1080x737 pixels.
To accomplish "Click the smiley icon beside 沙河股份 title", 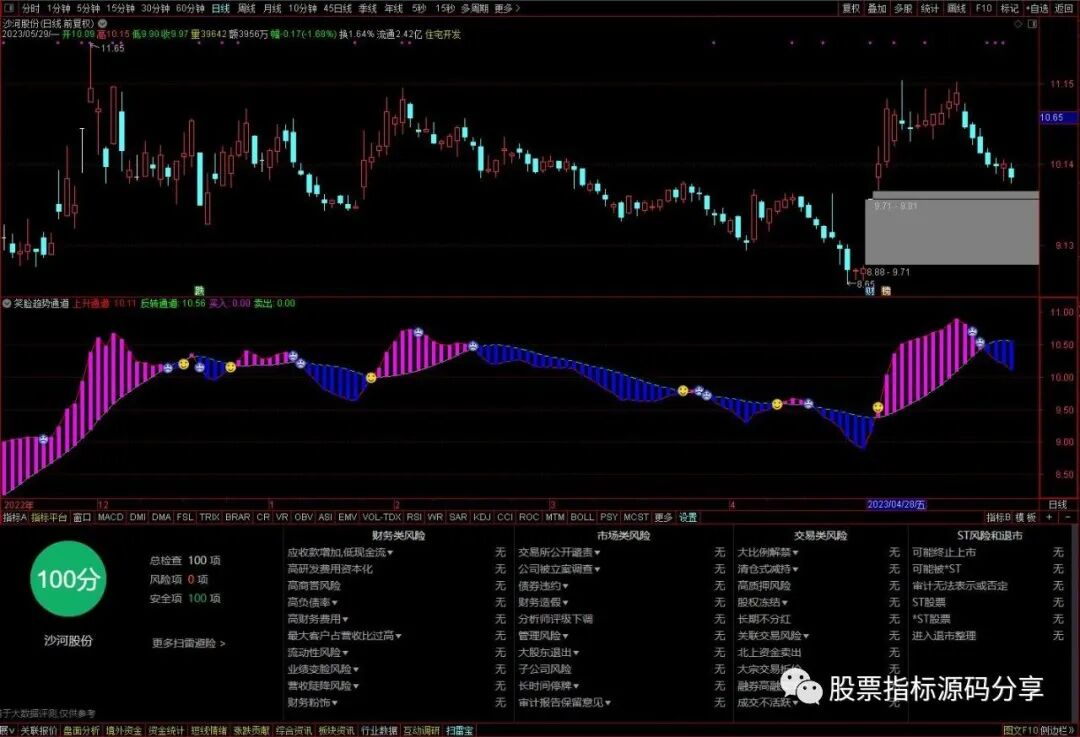I will coord(103,23).
